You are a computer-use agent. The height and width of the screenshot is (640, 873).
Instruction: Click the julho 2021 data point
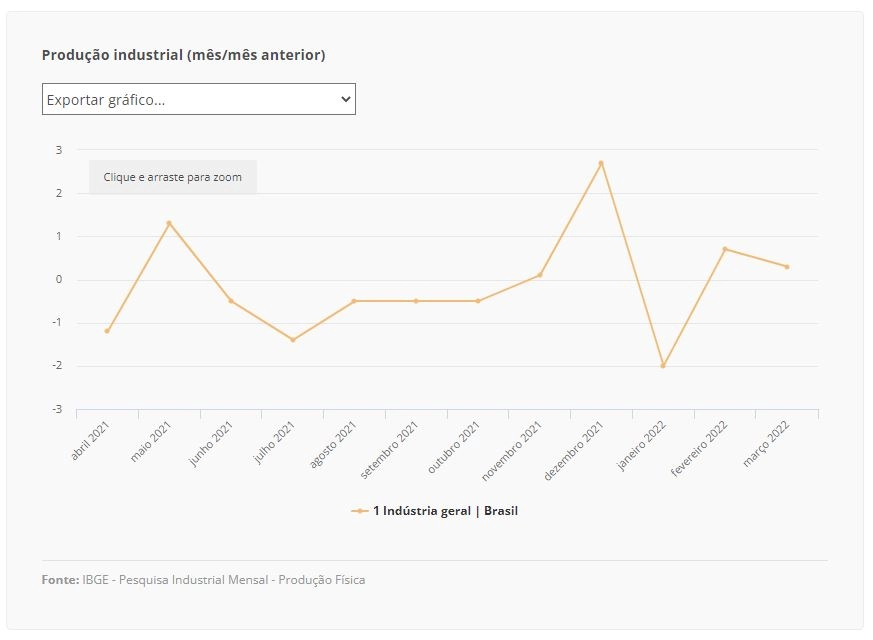click(x=293, y=339)
